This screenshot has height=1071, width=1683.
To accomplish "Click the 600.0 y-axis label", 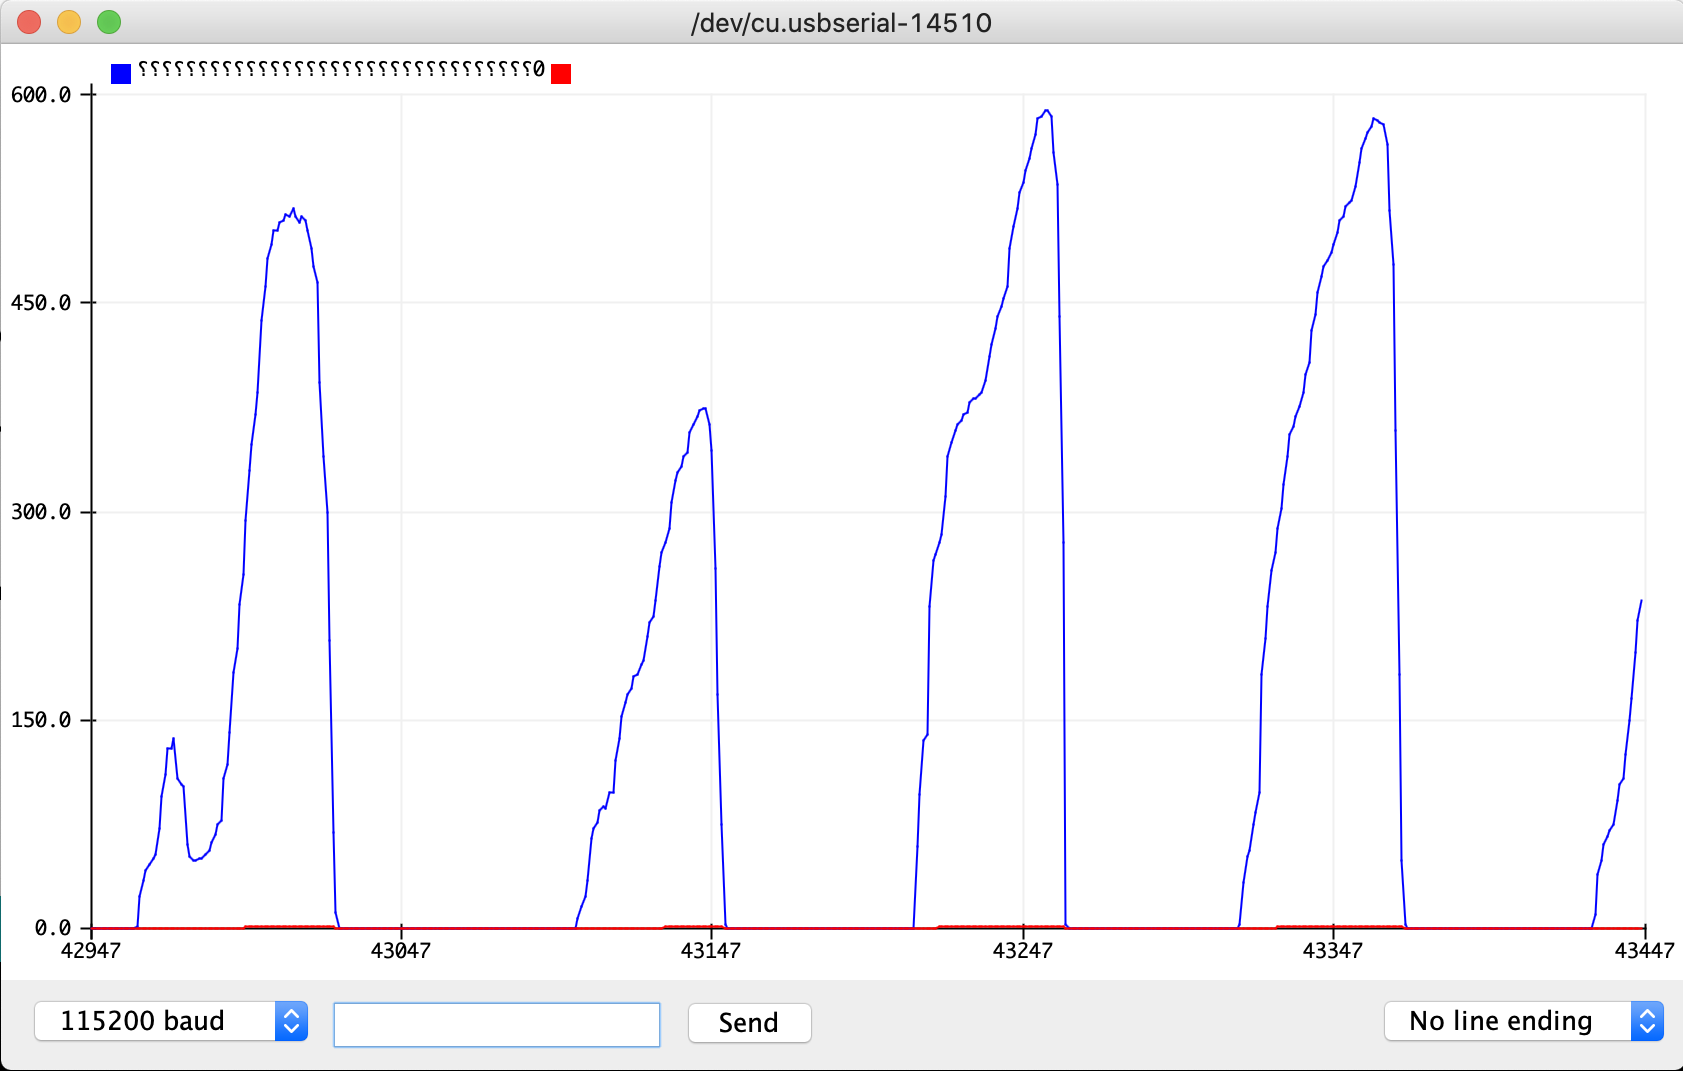I will [x=41, y=95].
